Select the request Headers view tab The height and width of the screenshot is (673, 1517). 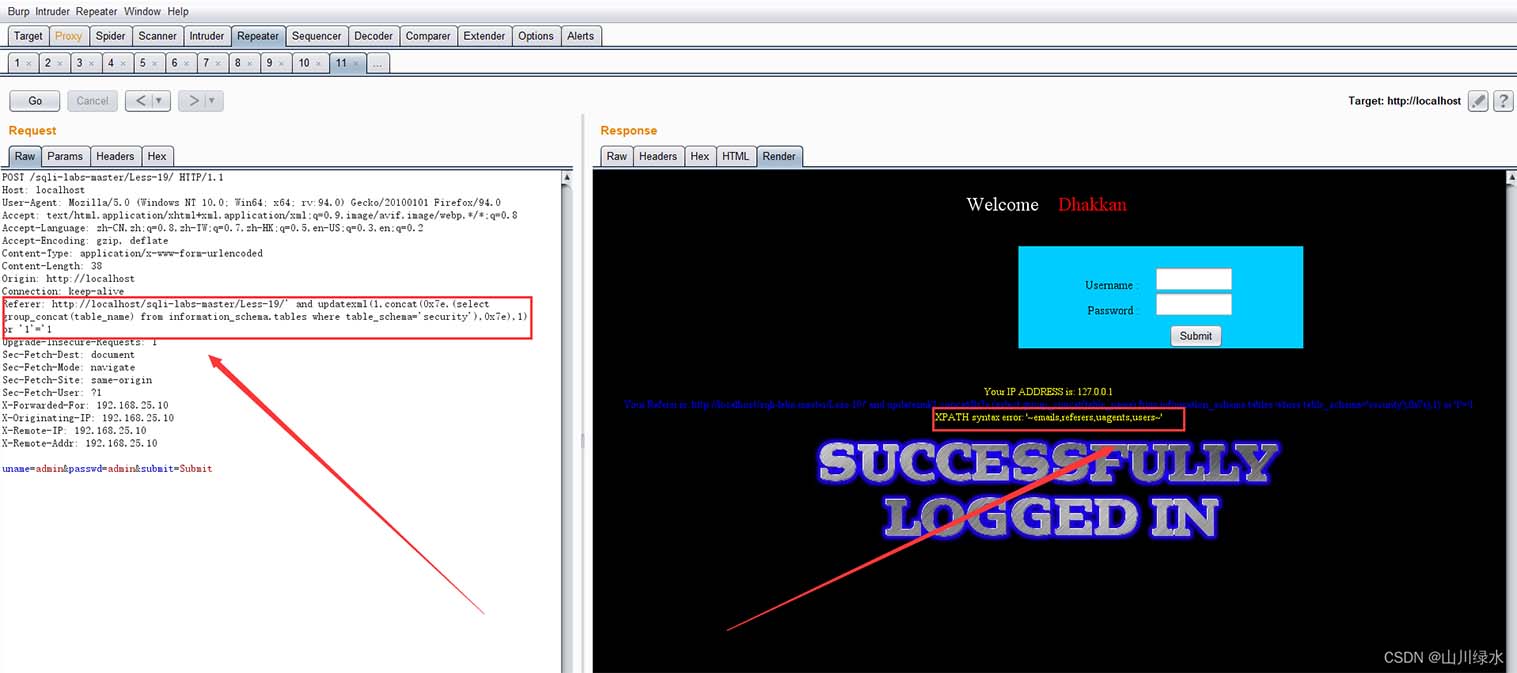coord(115,156)
